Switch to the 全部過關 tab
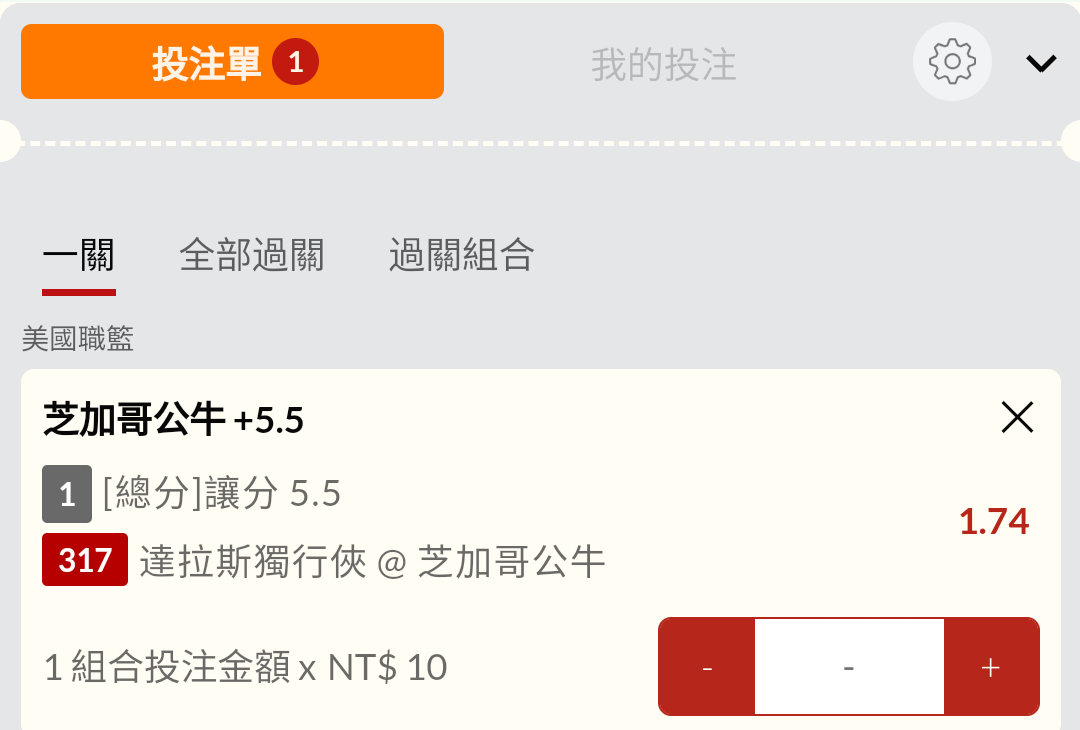Screen dimensions: 1080x730 pos(252,256)
